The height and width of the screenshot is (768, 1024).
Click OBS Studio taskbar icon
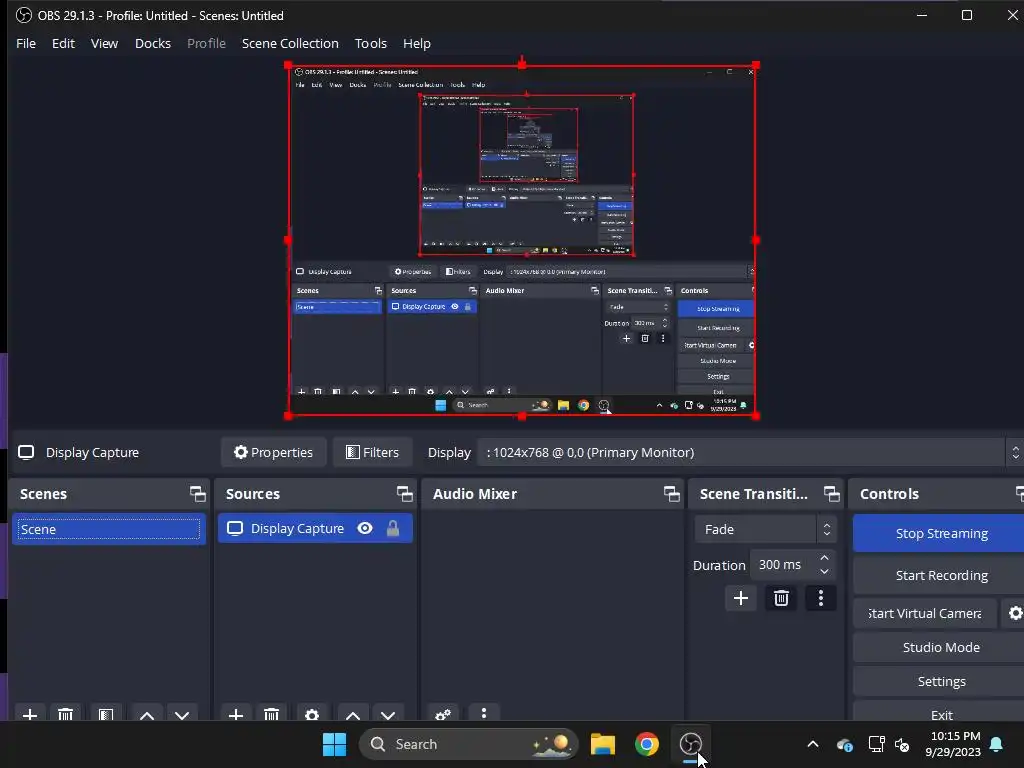point(690,744)
